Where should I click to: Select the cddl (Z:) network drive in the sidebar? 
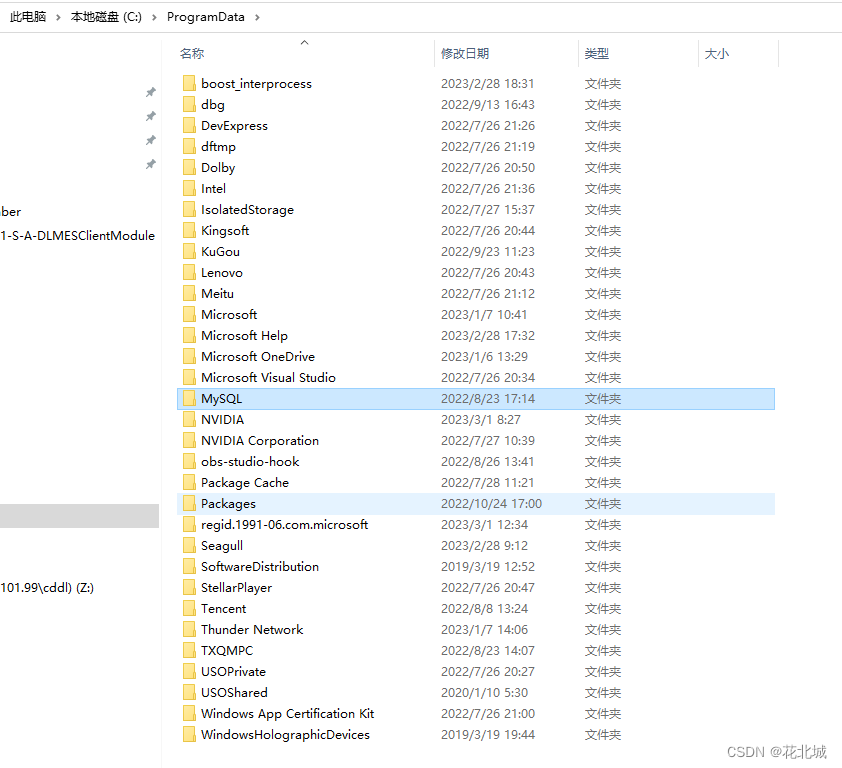pyautogui.click(x=47, y=588)
